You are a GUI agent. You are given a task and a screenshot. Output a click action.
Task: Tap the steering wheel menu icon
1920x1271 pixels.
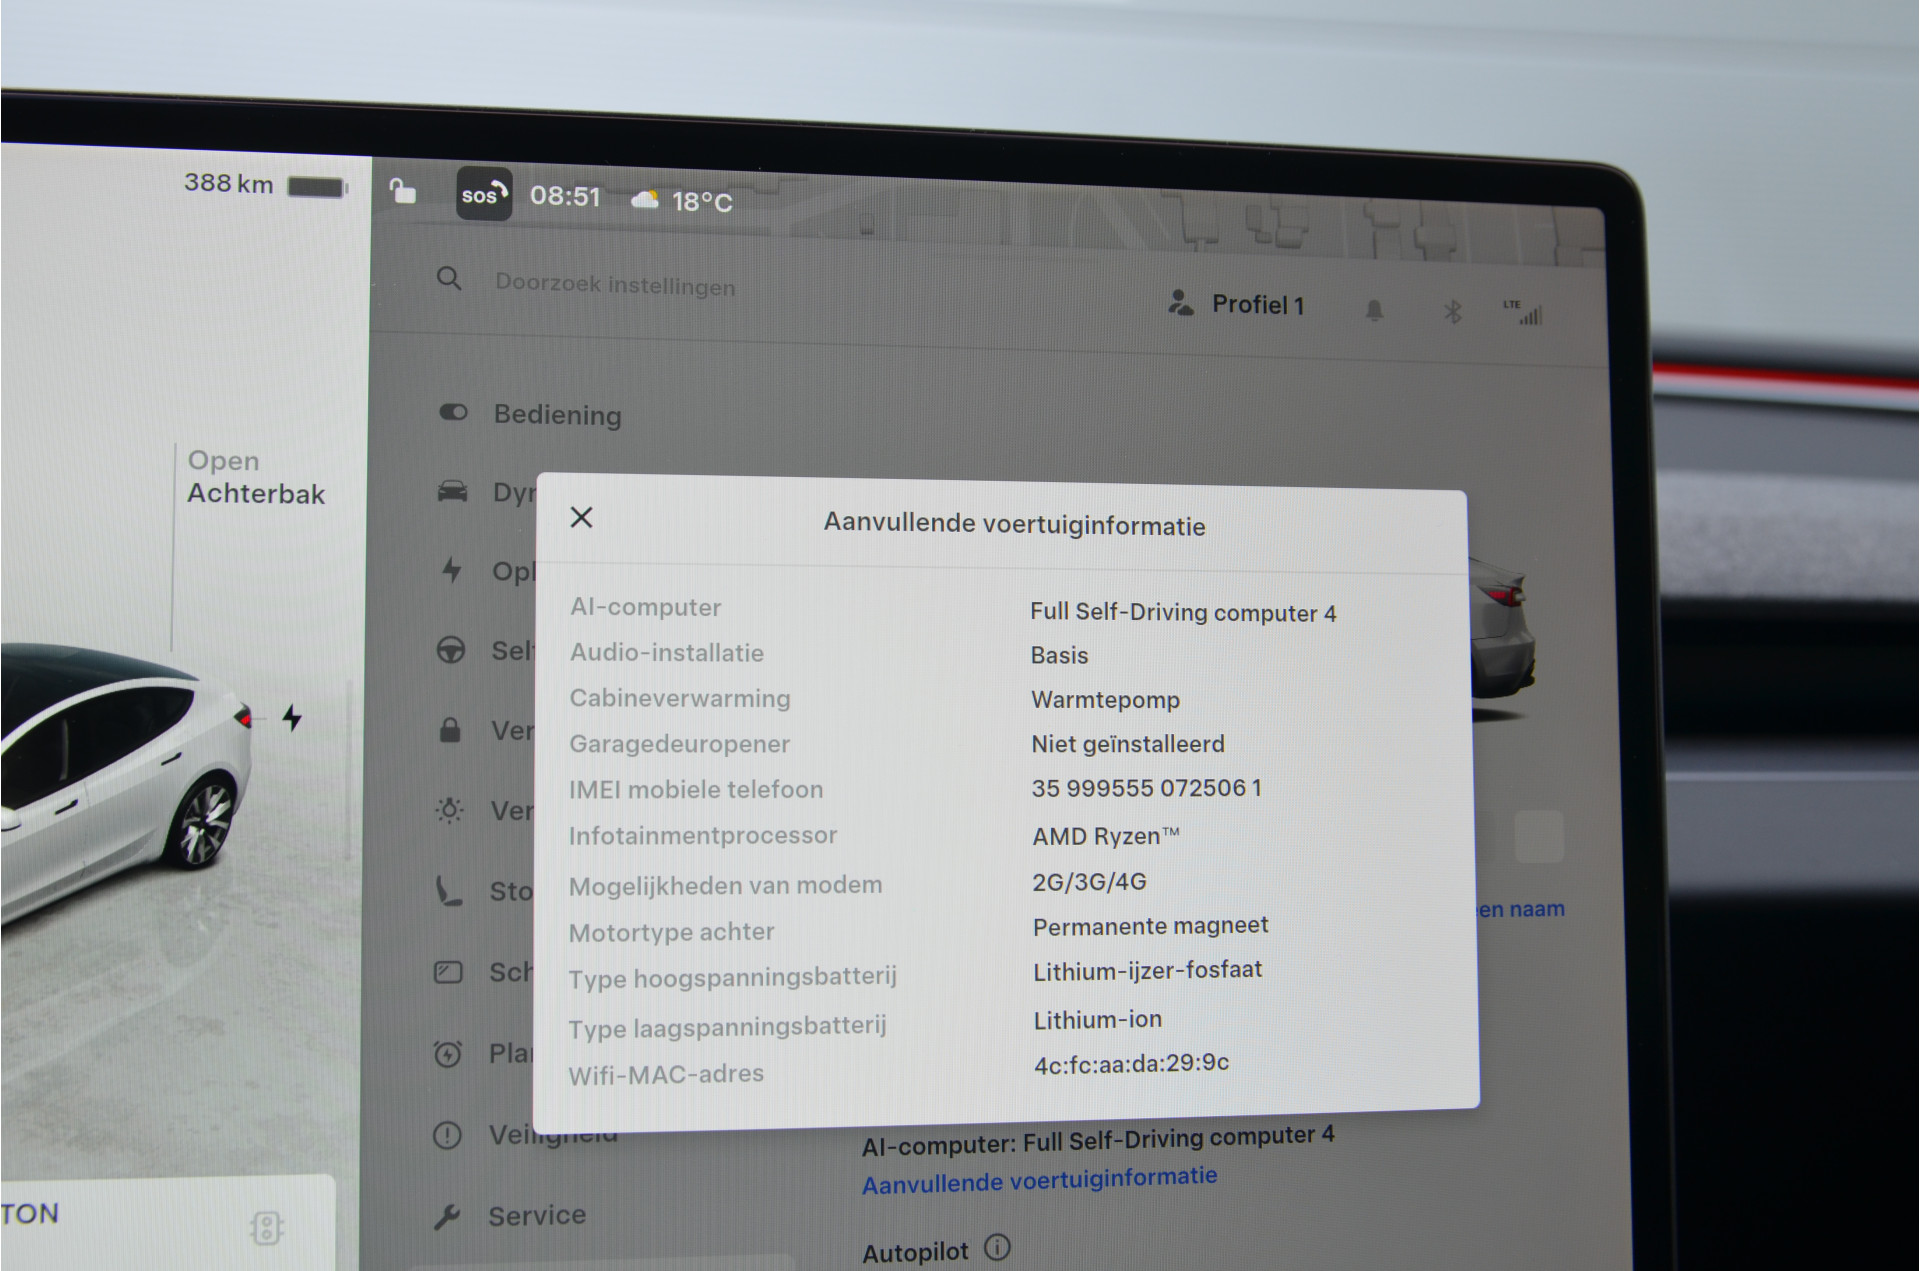coord(451,650)
